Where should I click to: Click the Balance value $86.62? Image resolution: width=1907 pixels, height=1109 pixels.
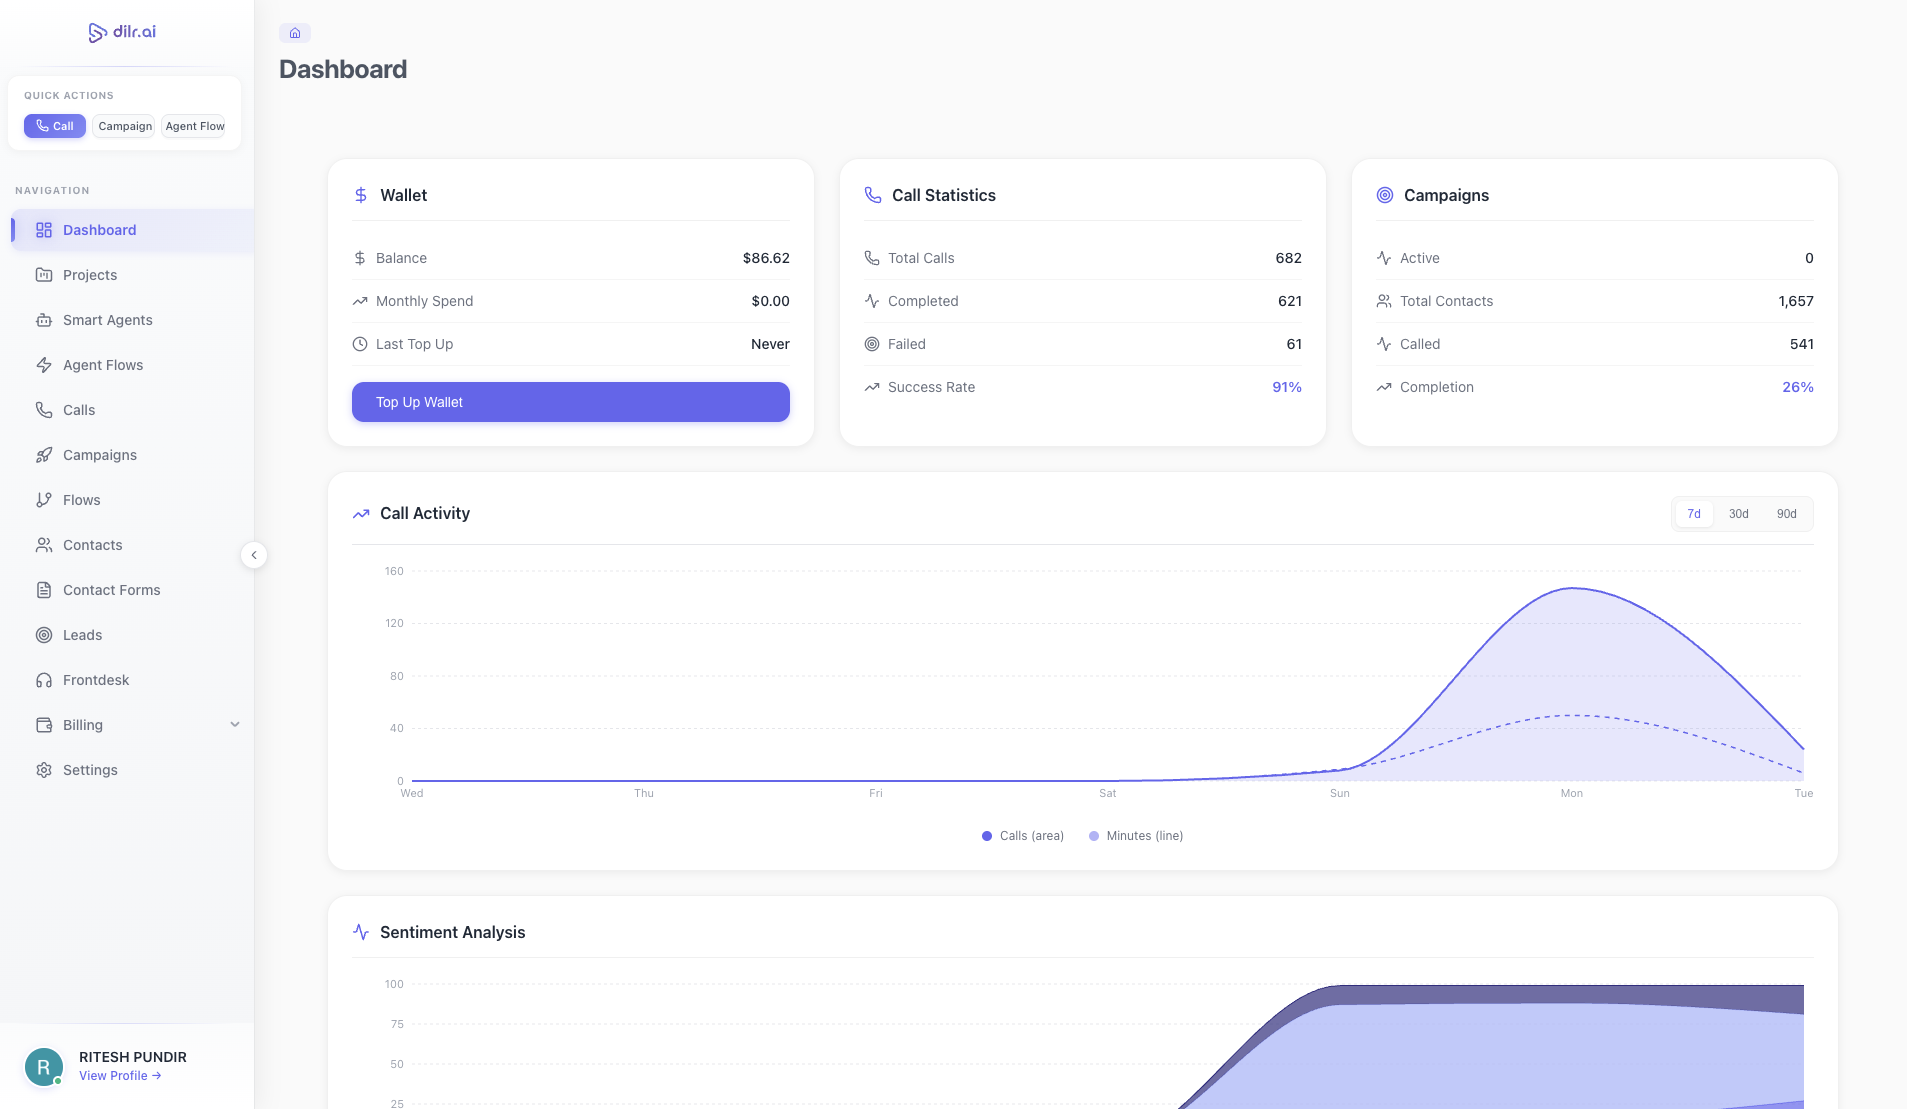click(x=766, y=258)
